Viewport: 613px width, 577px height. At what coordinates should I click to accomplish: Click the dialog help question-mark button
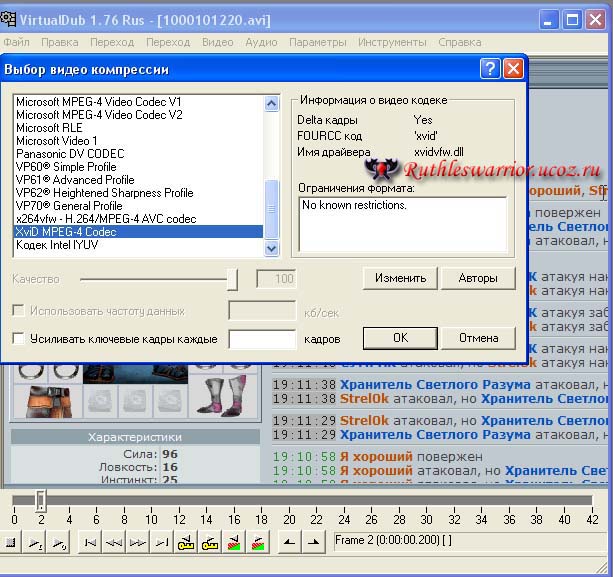coord(490,69)
